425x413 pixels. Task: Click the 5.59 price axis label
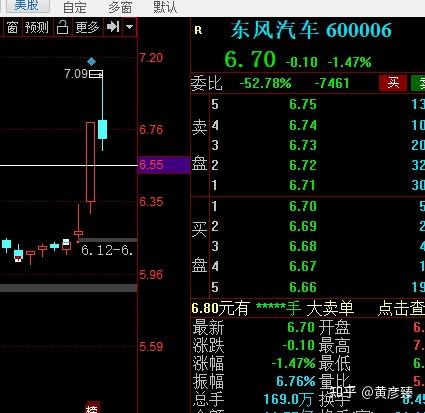click(151, 347)
